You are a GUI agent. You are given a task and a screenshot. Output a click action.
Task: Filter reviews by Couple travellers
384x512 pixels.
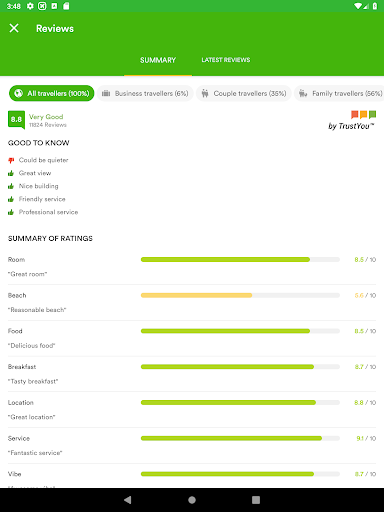coord(244,93)
